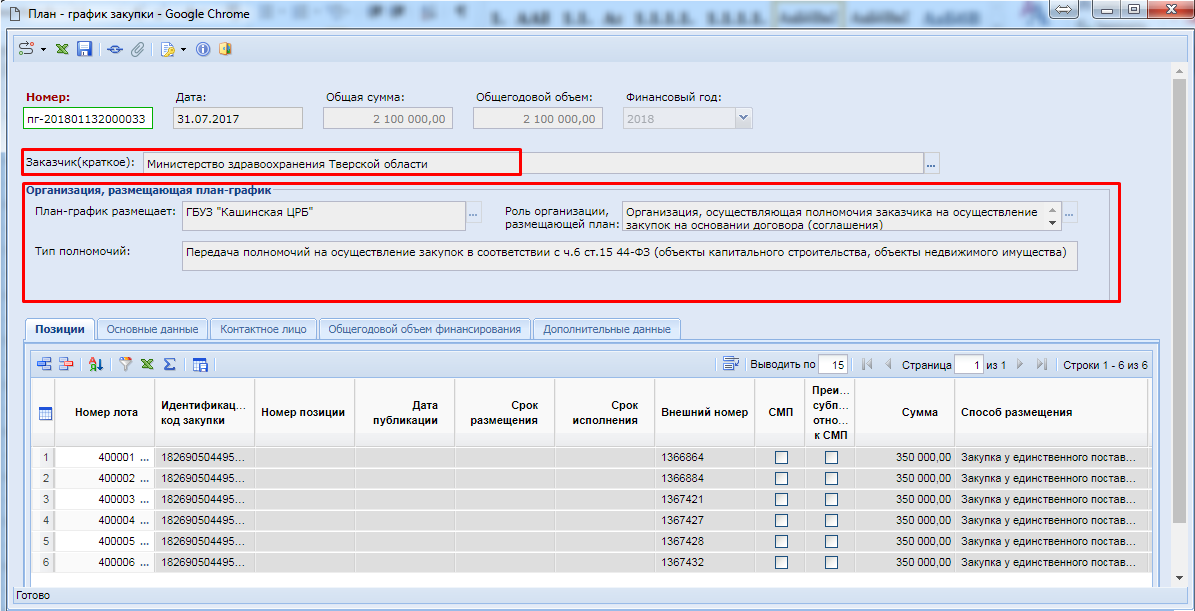Click ellipsis button beside План-график размещает field

(x=474, y=212)
